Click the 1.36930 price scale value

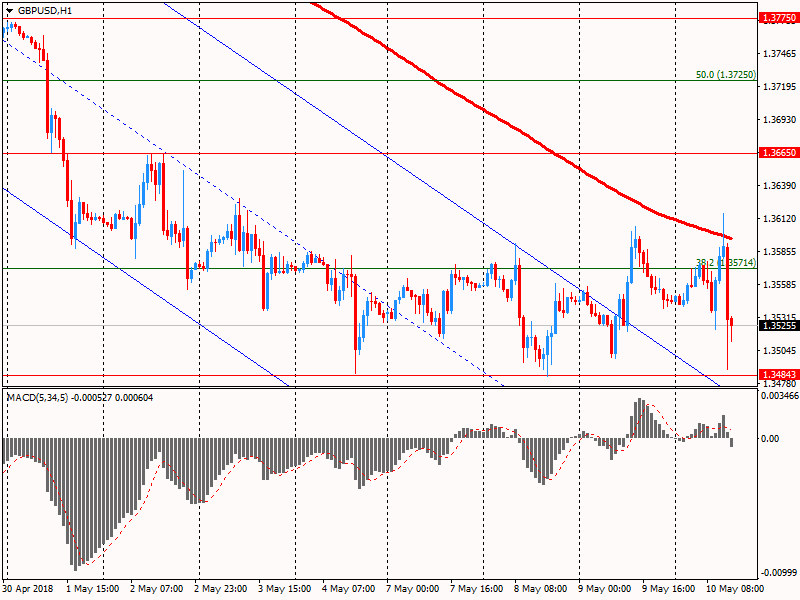click(779, 119)
